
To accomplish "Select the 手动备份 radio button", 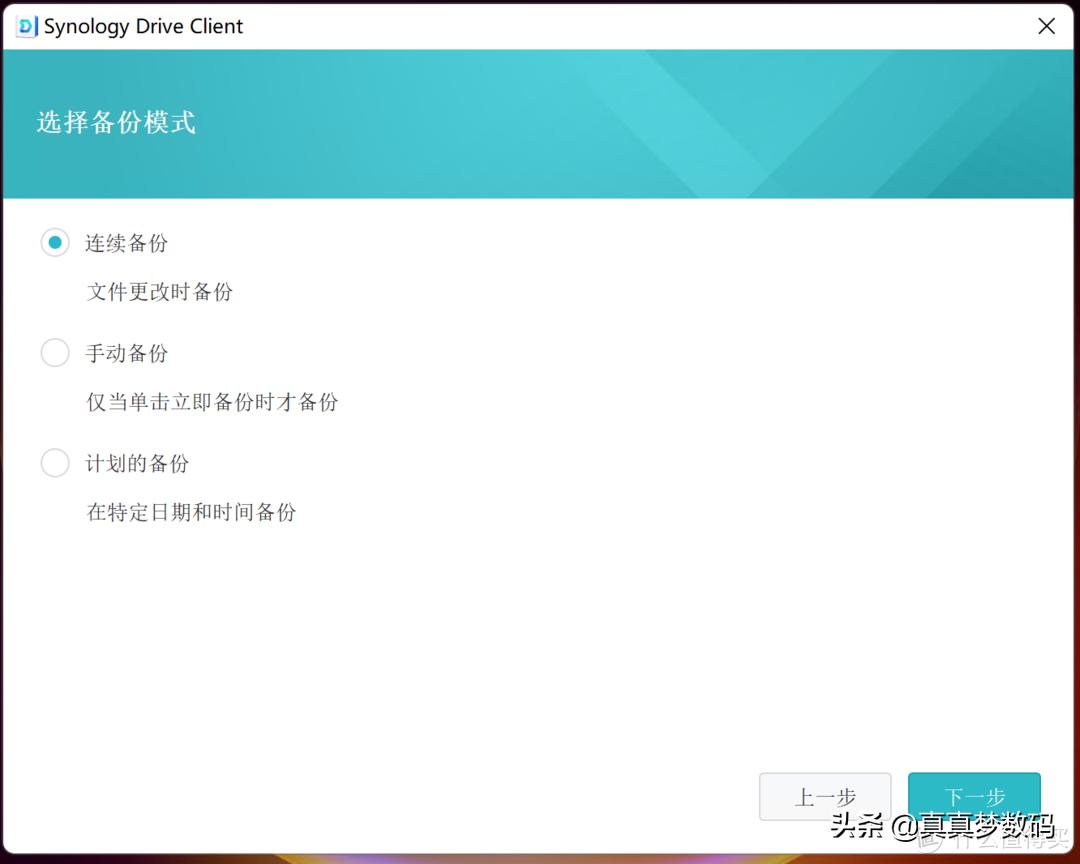I will click(55, 352).
